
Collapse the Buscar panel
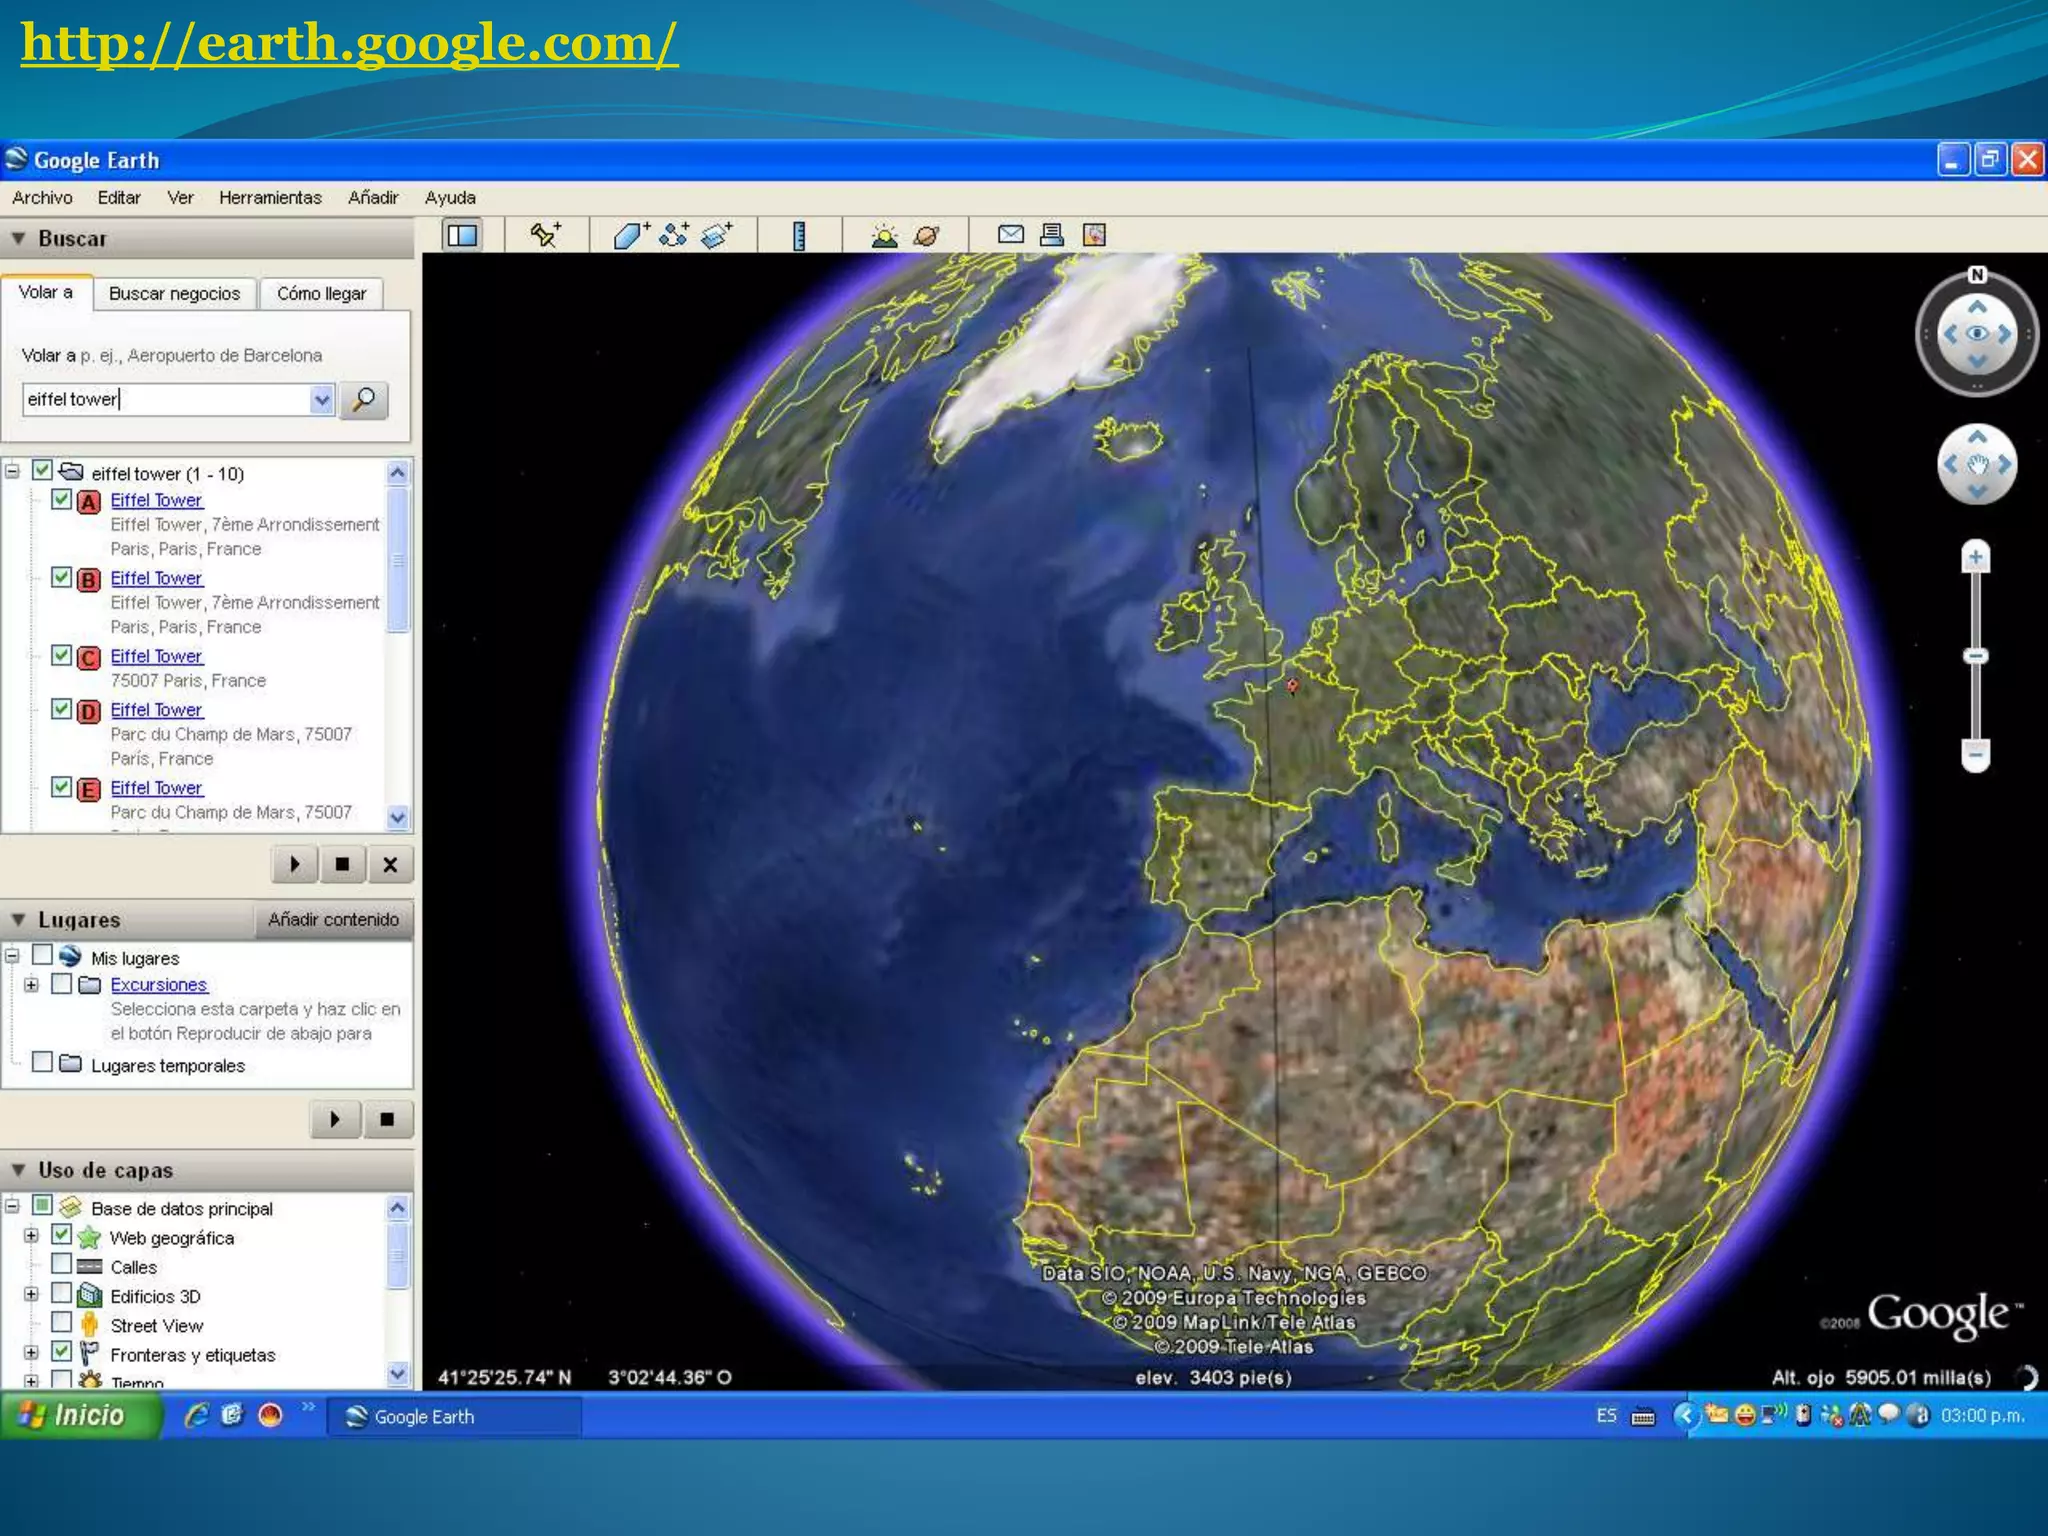point(18,239)
